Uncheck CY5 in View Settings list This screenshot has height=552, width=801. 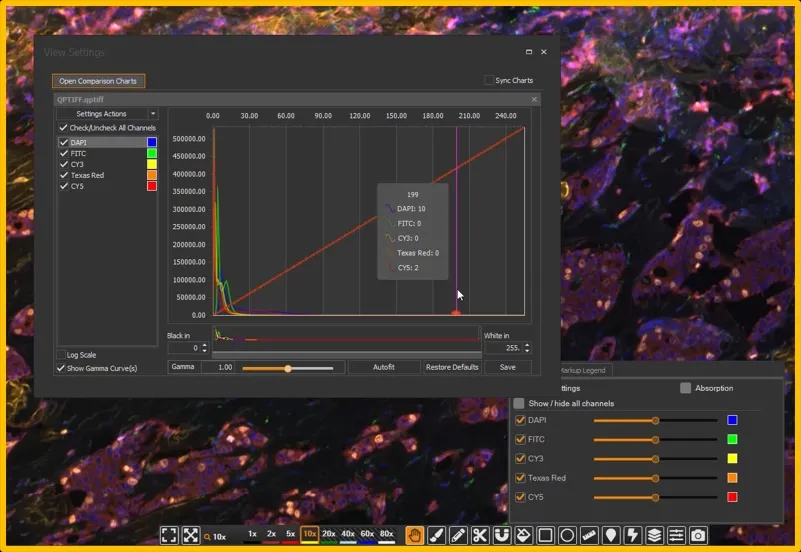click(x=64, y=186)
